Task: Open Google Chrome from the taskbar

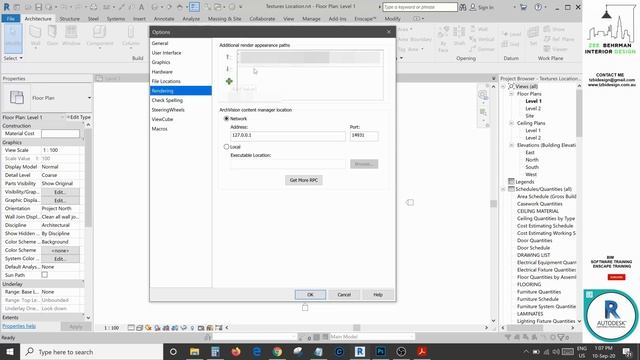Action: [278, 351]
